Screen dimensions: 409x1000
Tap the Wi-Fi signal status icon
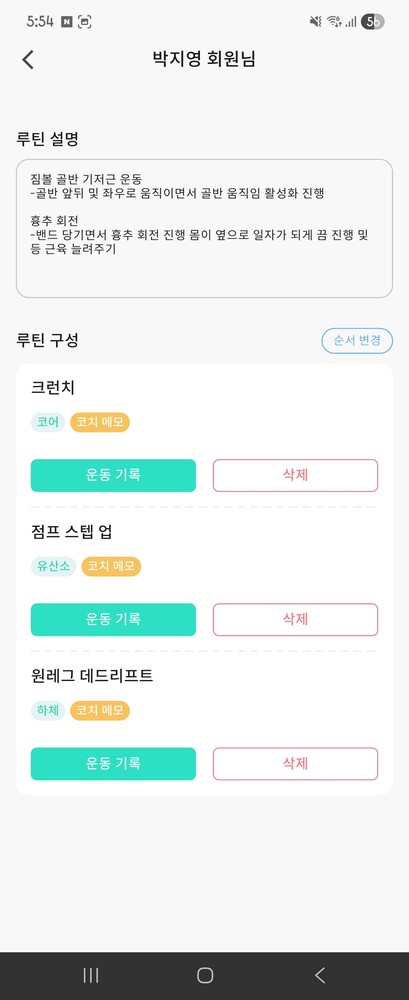click(333, 22)
